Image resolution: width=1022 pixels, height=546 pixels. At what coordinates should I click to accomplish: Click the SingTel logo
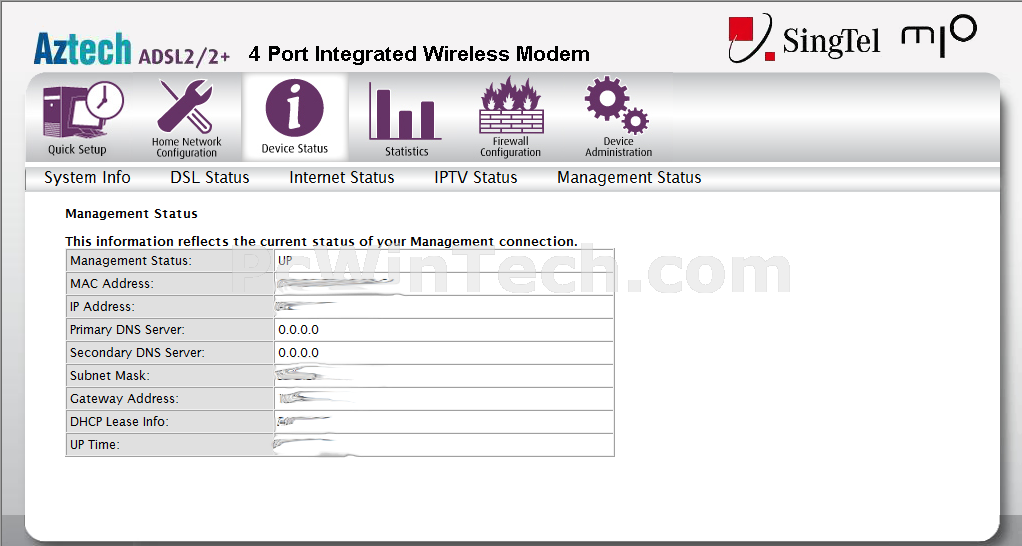click(x=804, y=39)
